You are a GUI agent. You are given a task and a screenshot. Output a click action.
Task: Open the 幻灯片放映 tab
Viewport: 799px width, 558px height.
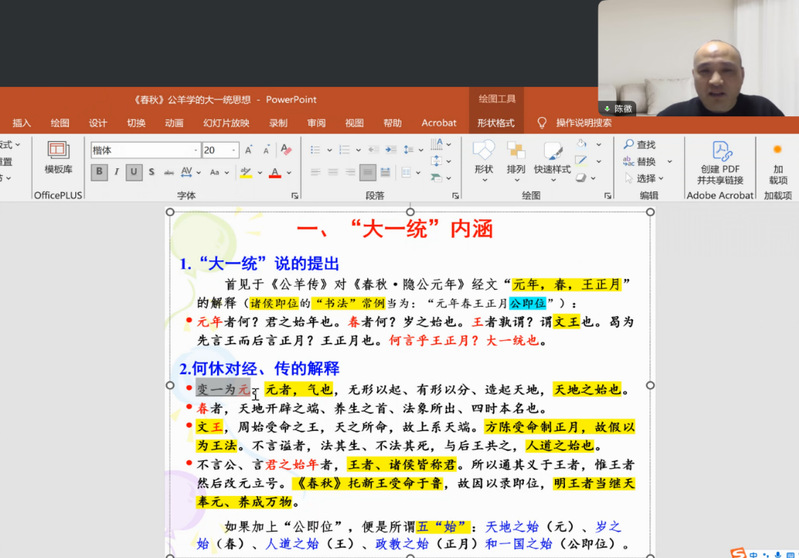click(x=226, y=123)
